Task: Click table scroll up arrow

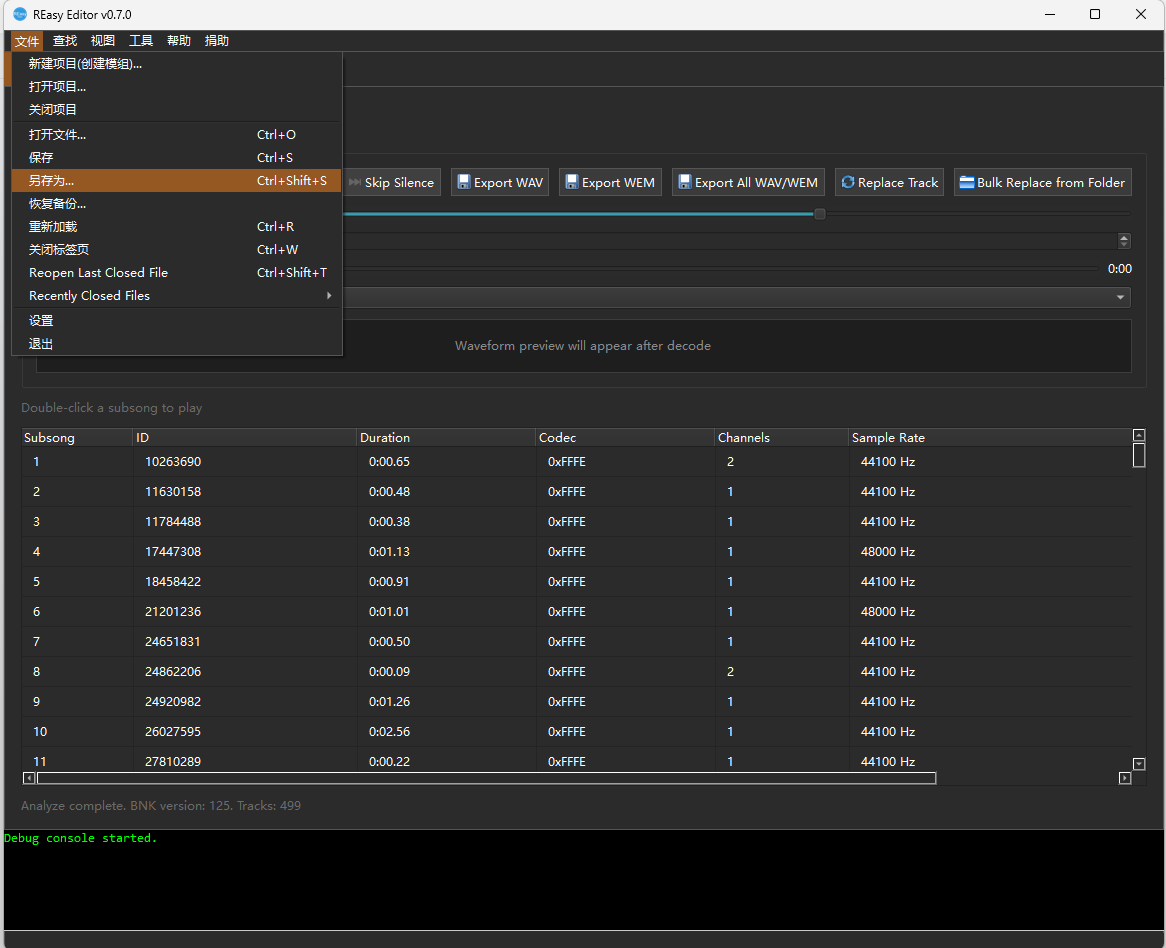Action: coord(1138,435)
